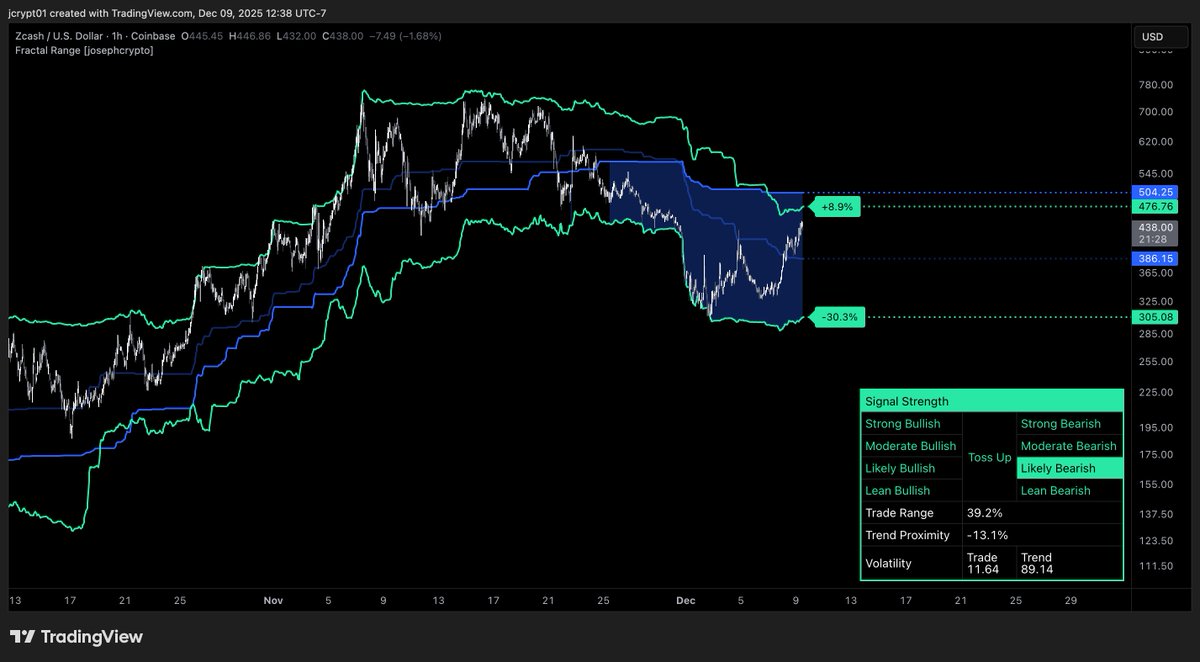Image resolution: width=1200 pixels, height=662 pixels.
Task: Click the 111.50 price axis label
Action: [1155, 567]
